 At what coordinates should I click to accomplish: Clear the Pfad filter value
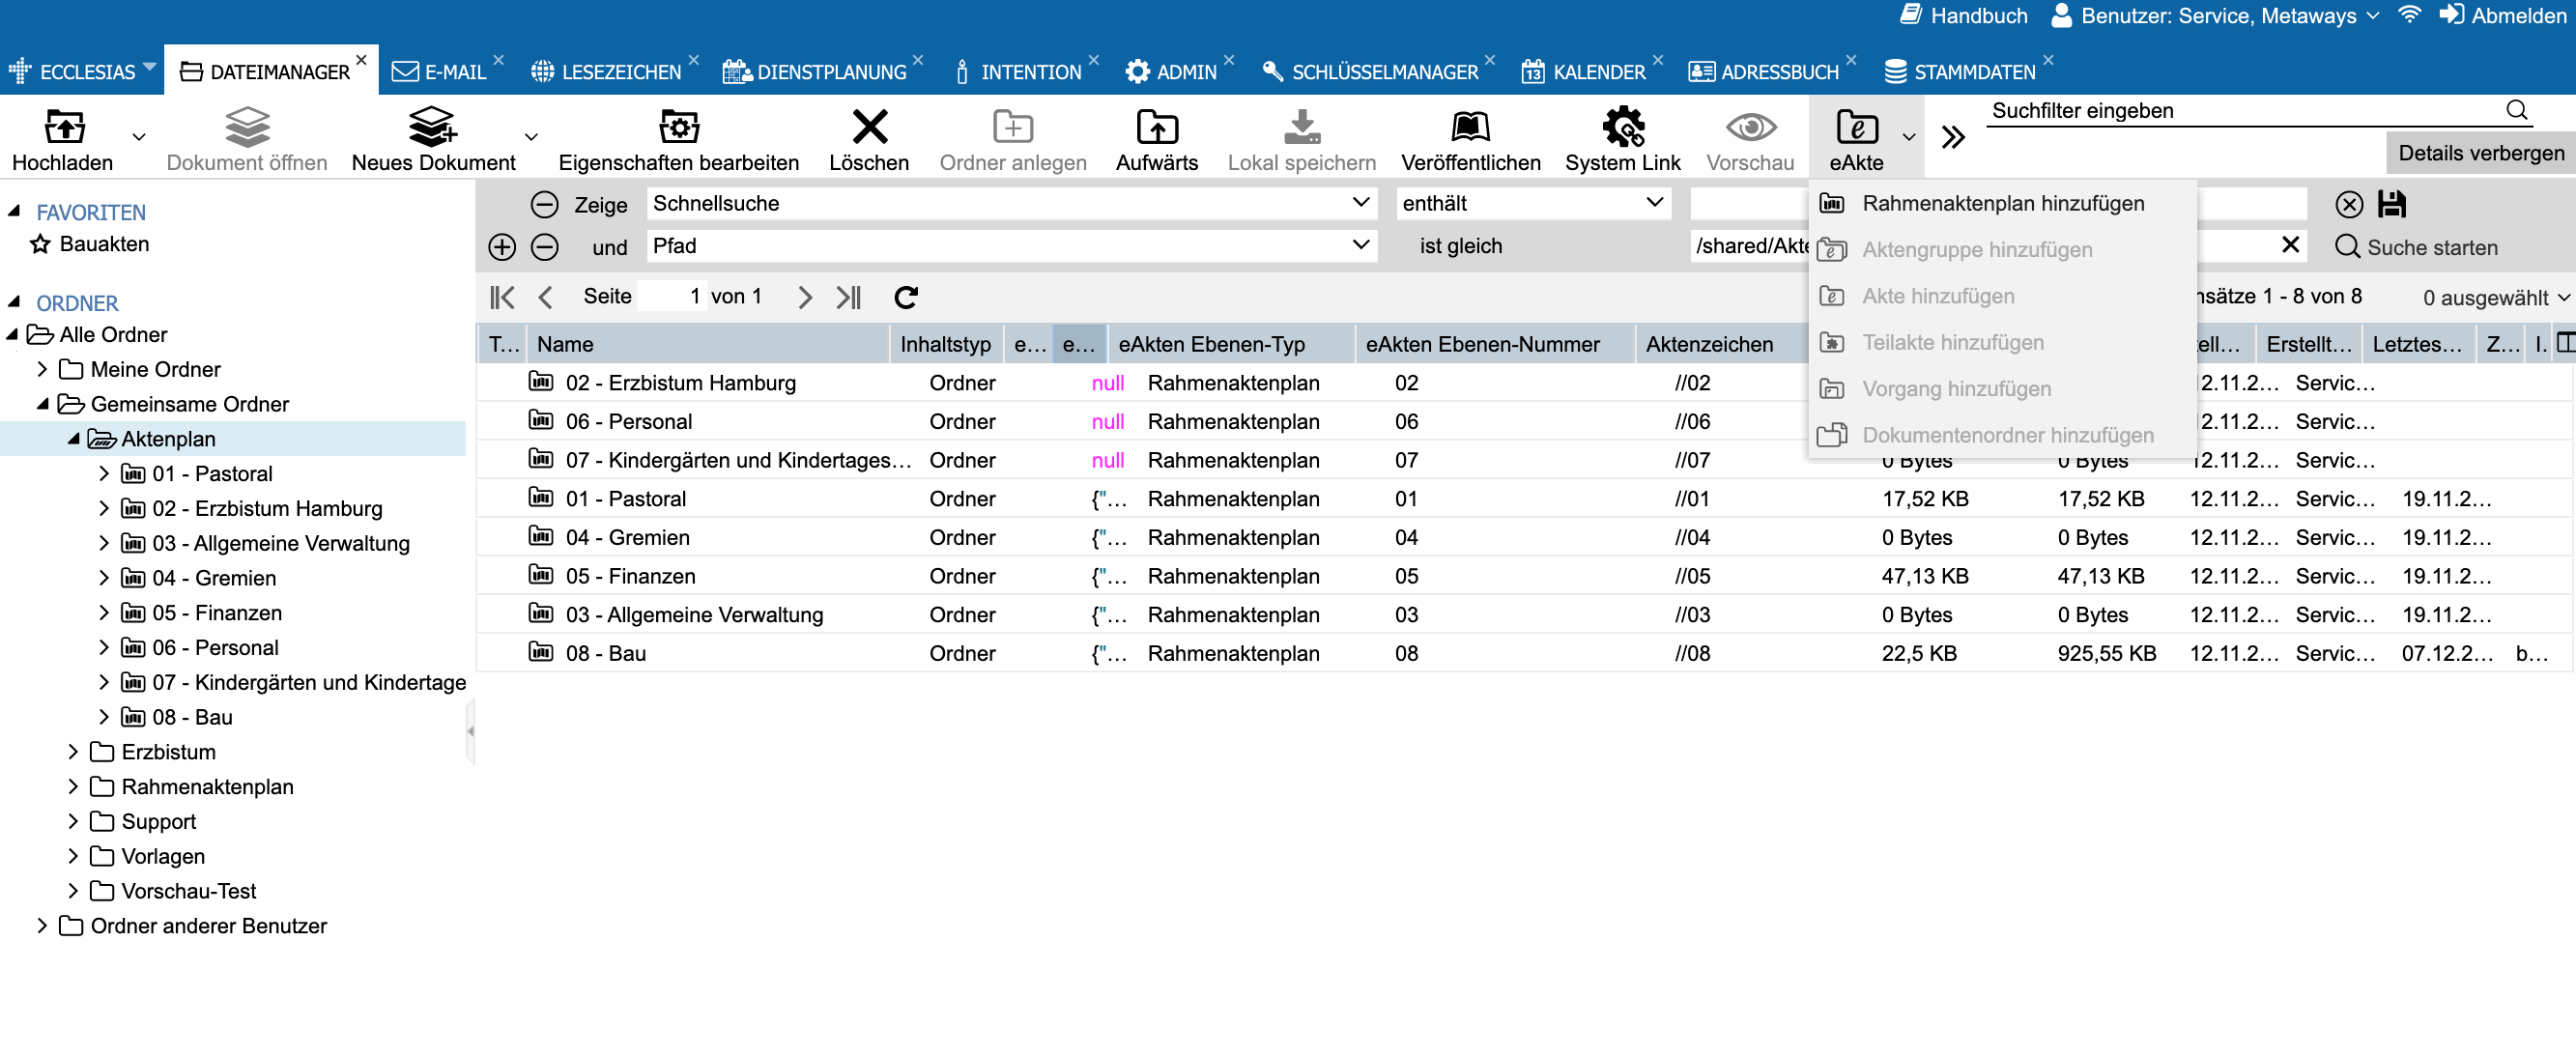(x=2291, y=245)
